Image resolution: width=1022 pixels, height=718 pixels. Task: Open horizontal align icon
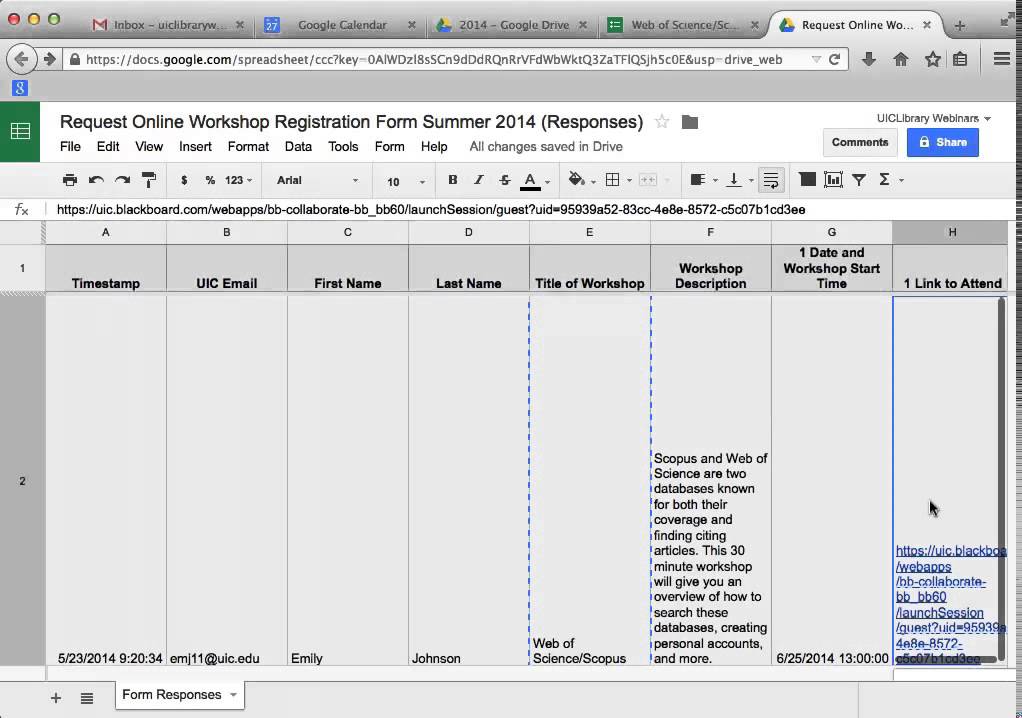[697, 180]
